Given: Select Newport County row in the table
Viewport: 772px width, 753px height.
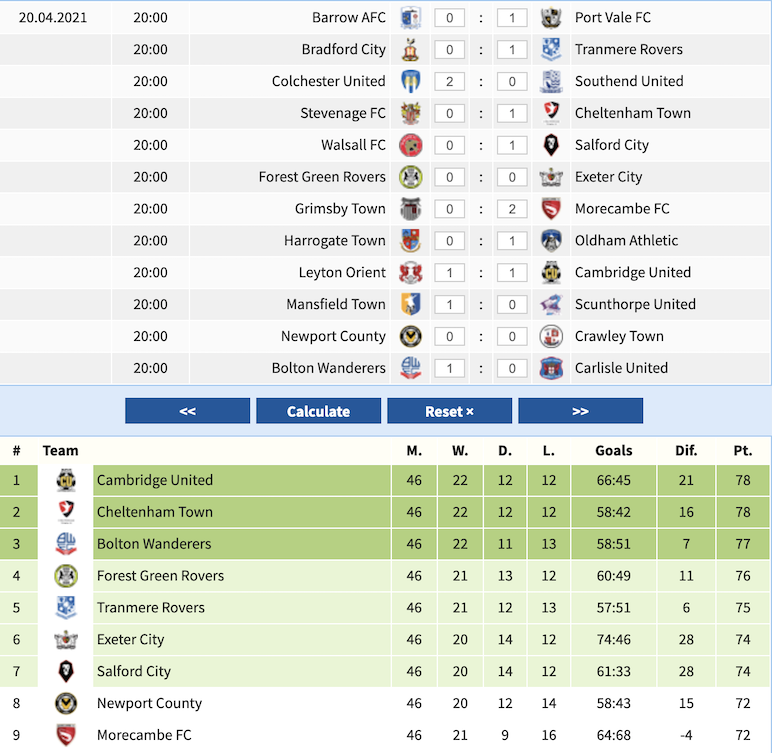Looking at the screenshot, I should pos(386,703).
